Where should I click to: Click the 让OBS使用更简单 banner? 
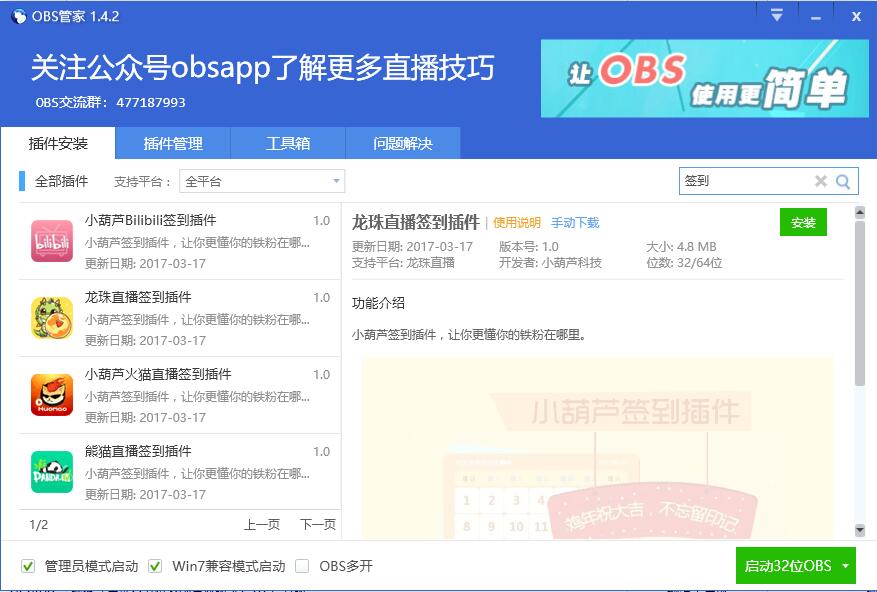click(705, 78)
